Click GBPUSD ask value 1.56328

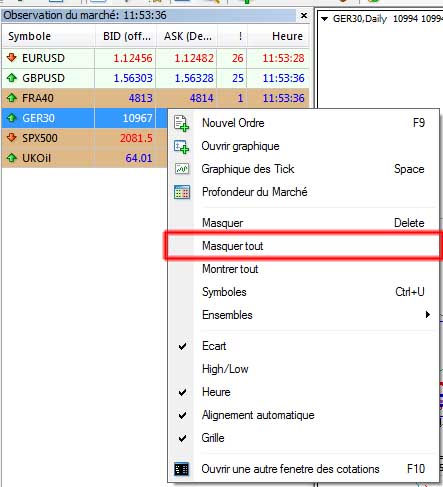click(194, 78)
